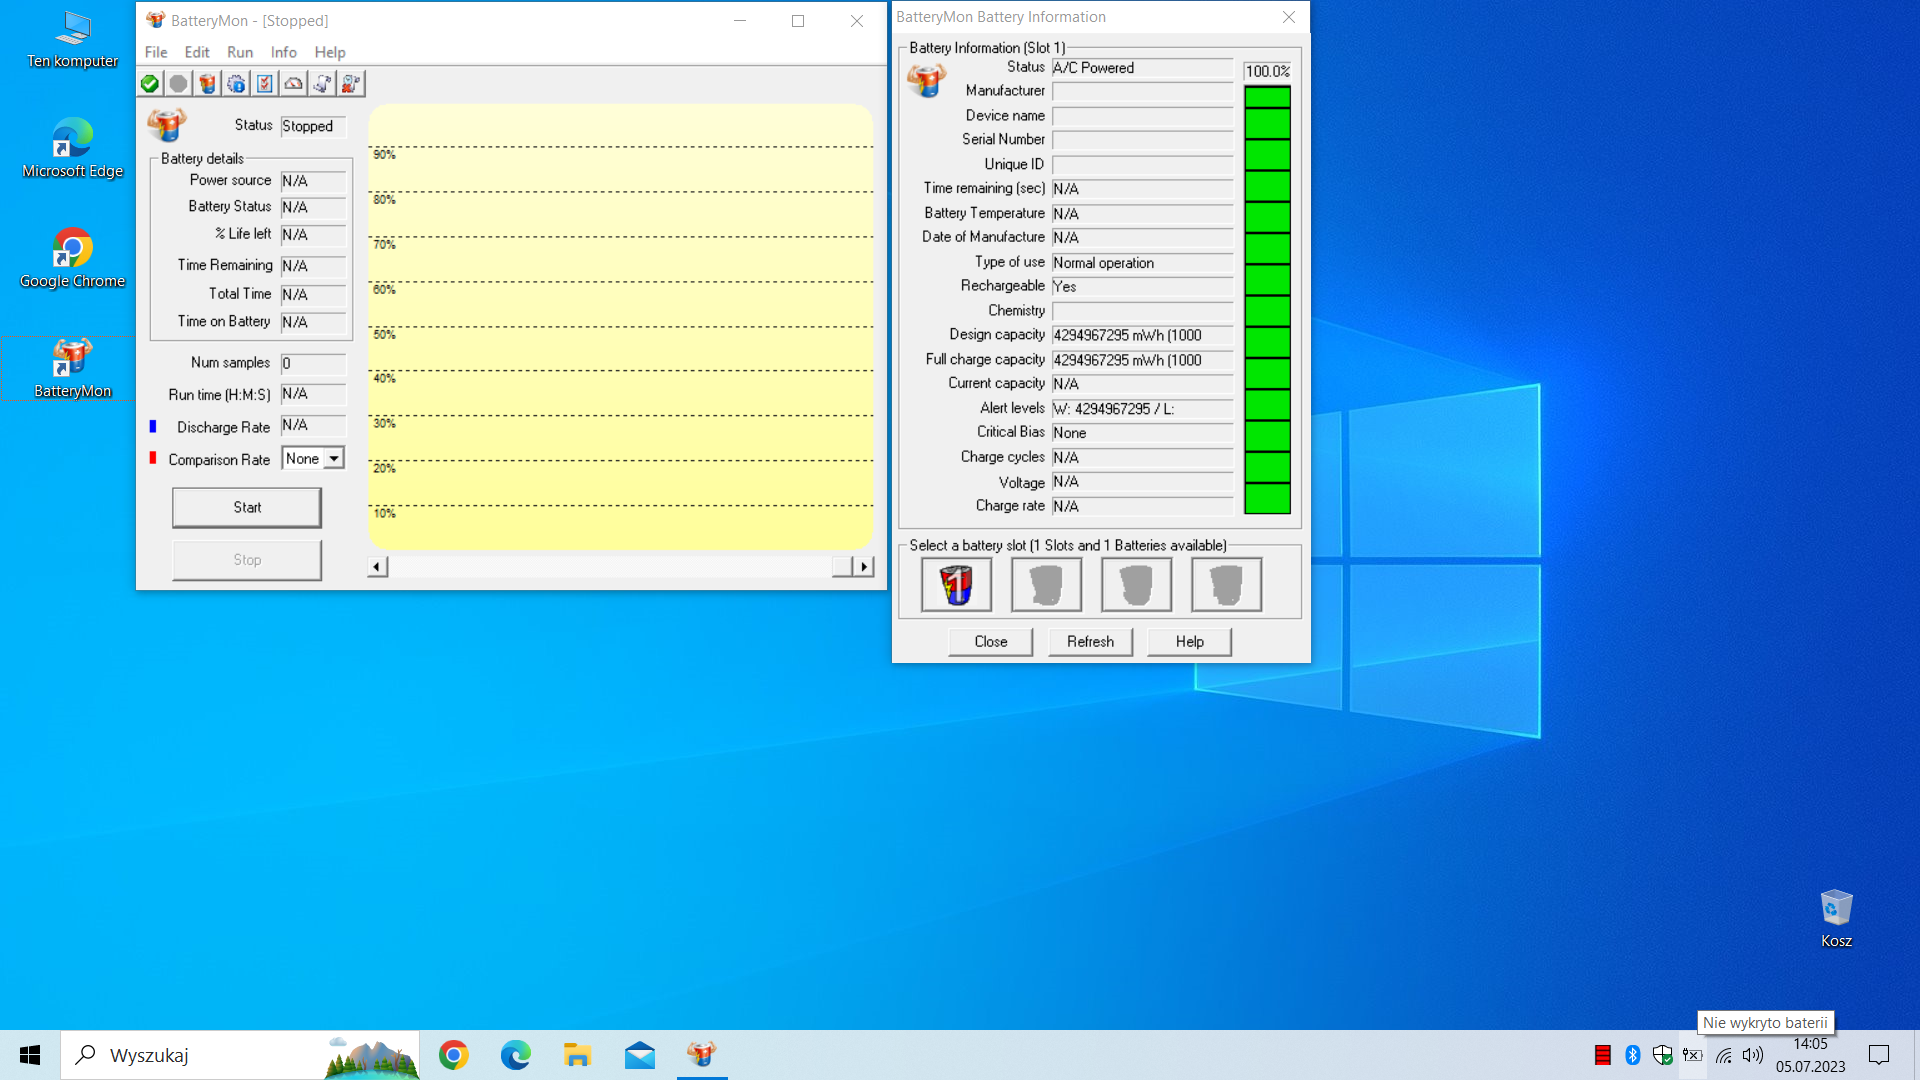Open battery information via battery toolbar icon
Screen dimensions: 1920x1080
pyautogui.click(x=207, y=84)
